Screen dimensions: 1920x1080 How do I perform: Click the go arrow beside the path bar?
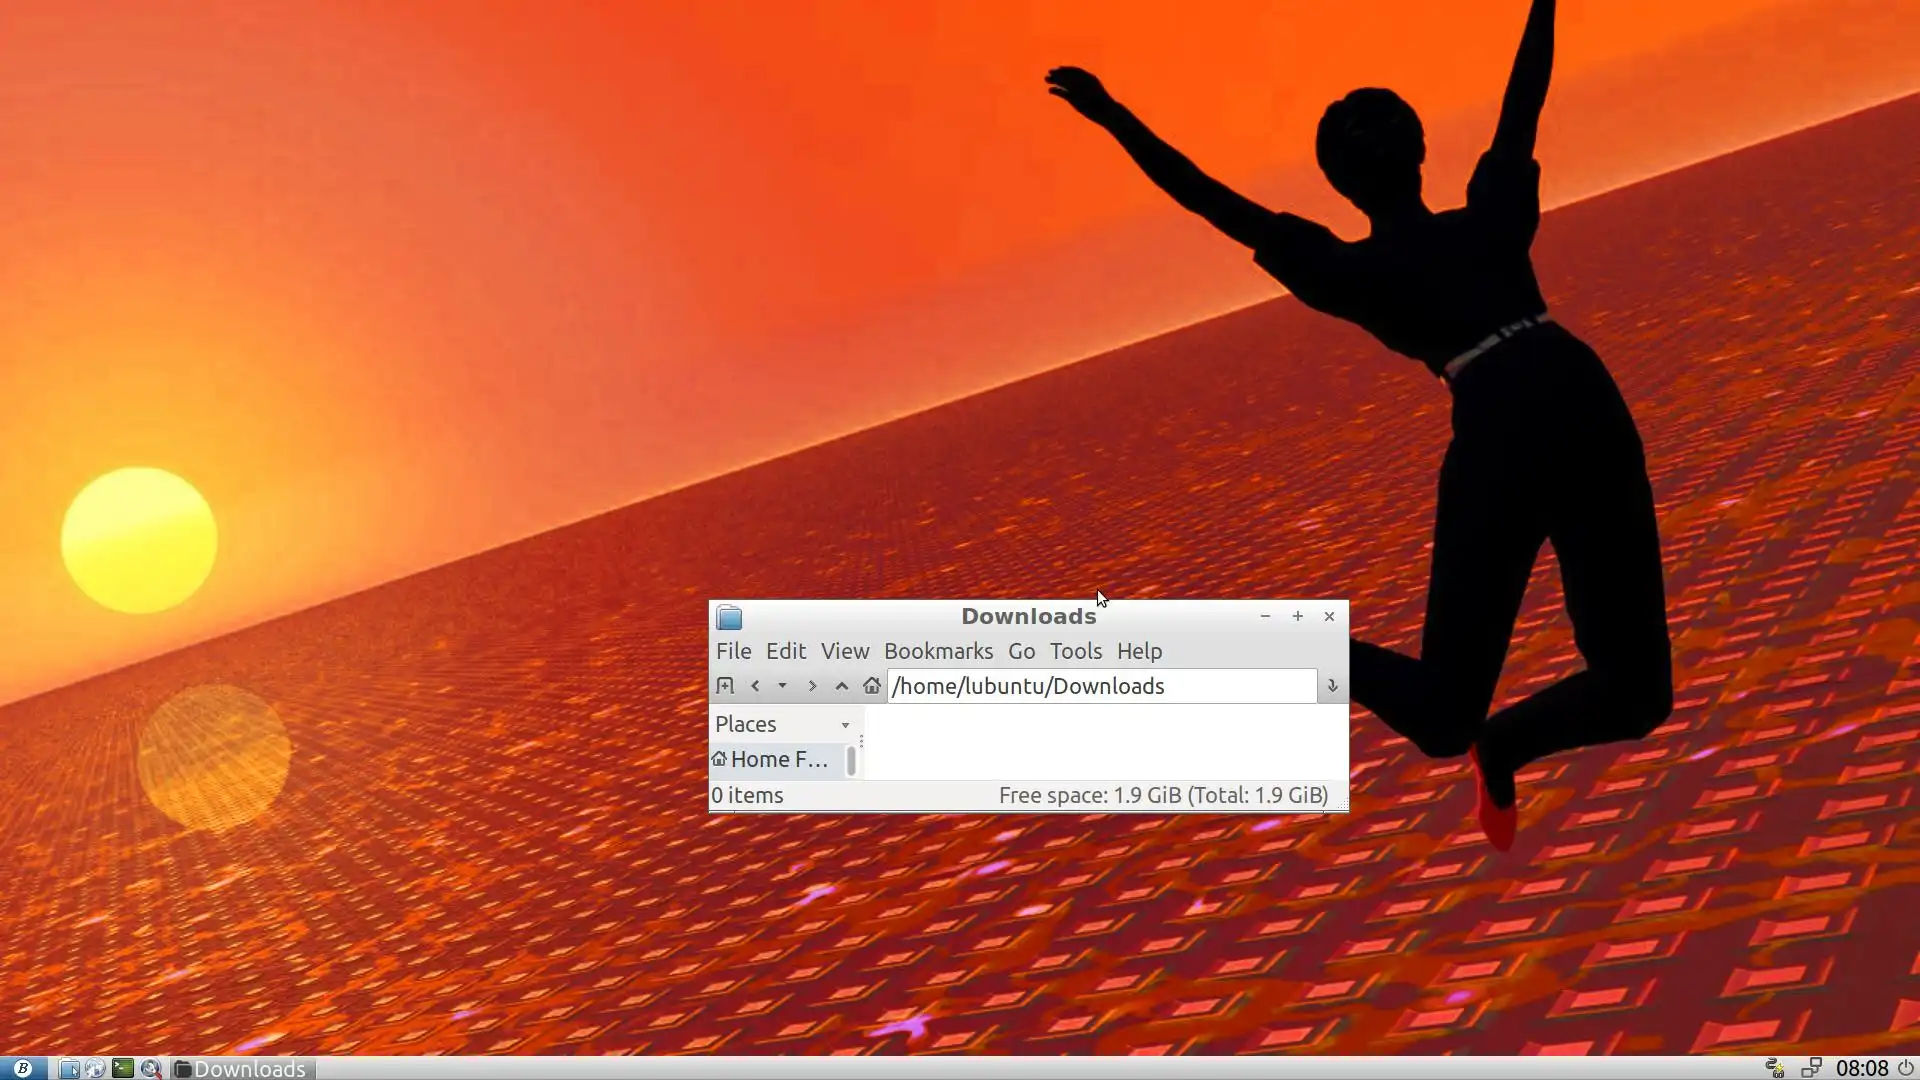pyautogui.click(x=1332, y=686)
